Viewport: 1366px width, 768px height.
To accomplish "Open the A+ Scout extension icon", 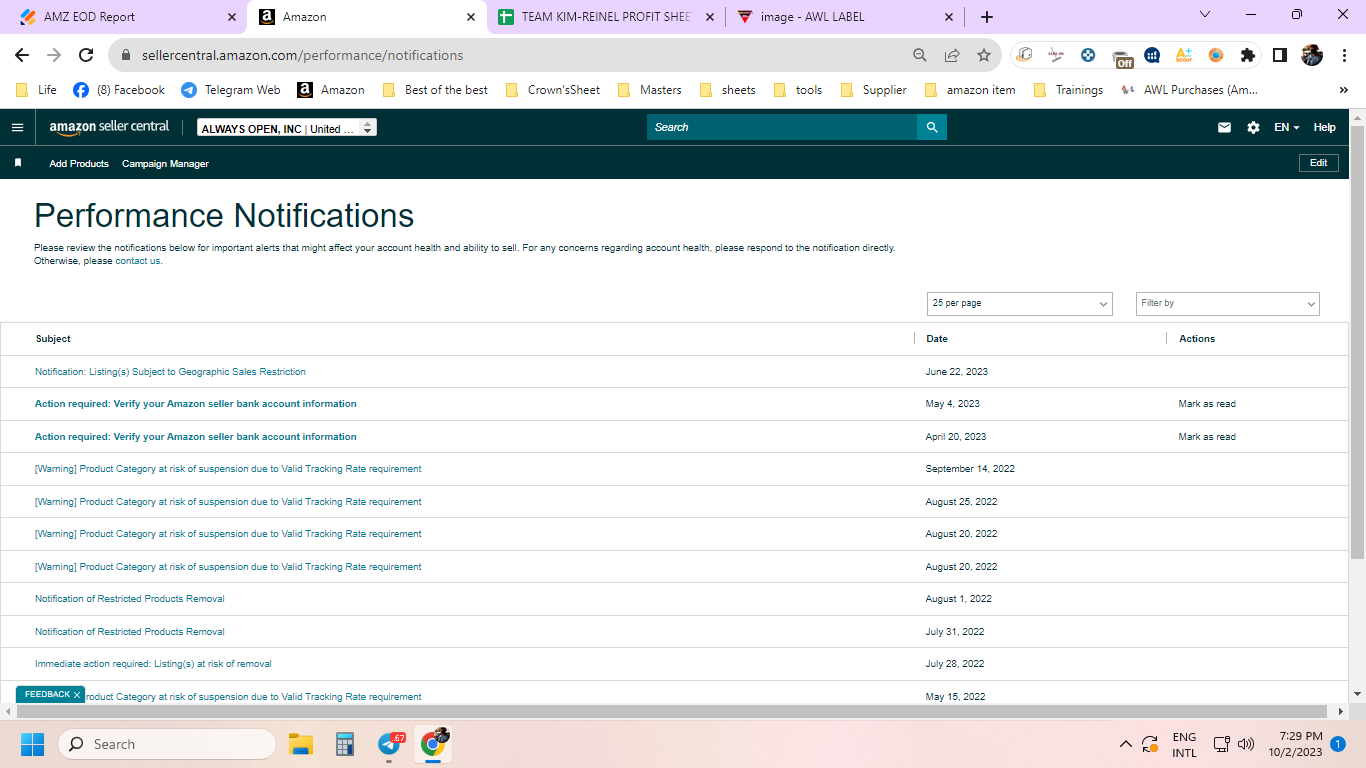I will (1184, 56).
